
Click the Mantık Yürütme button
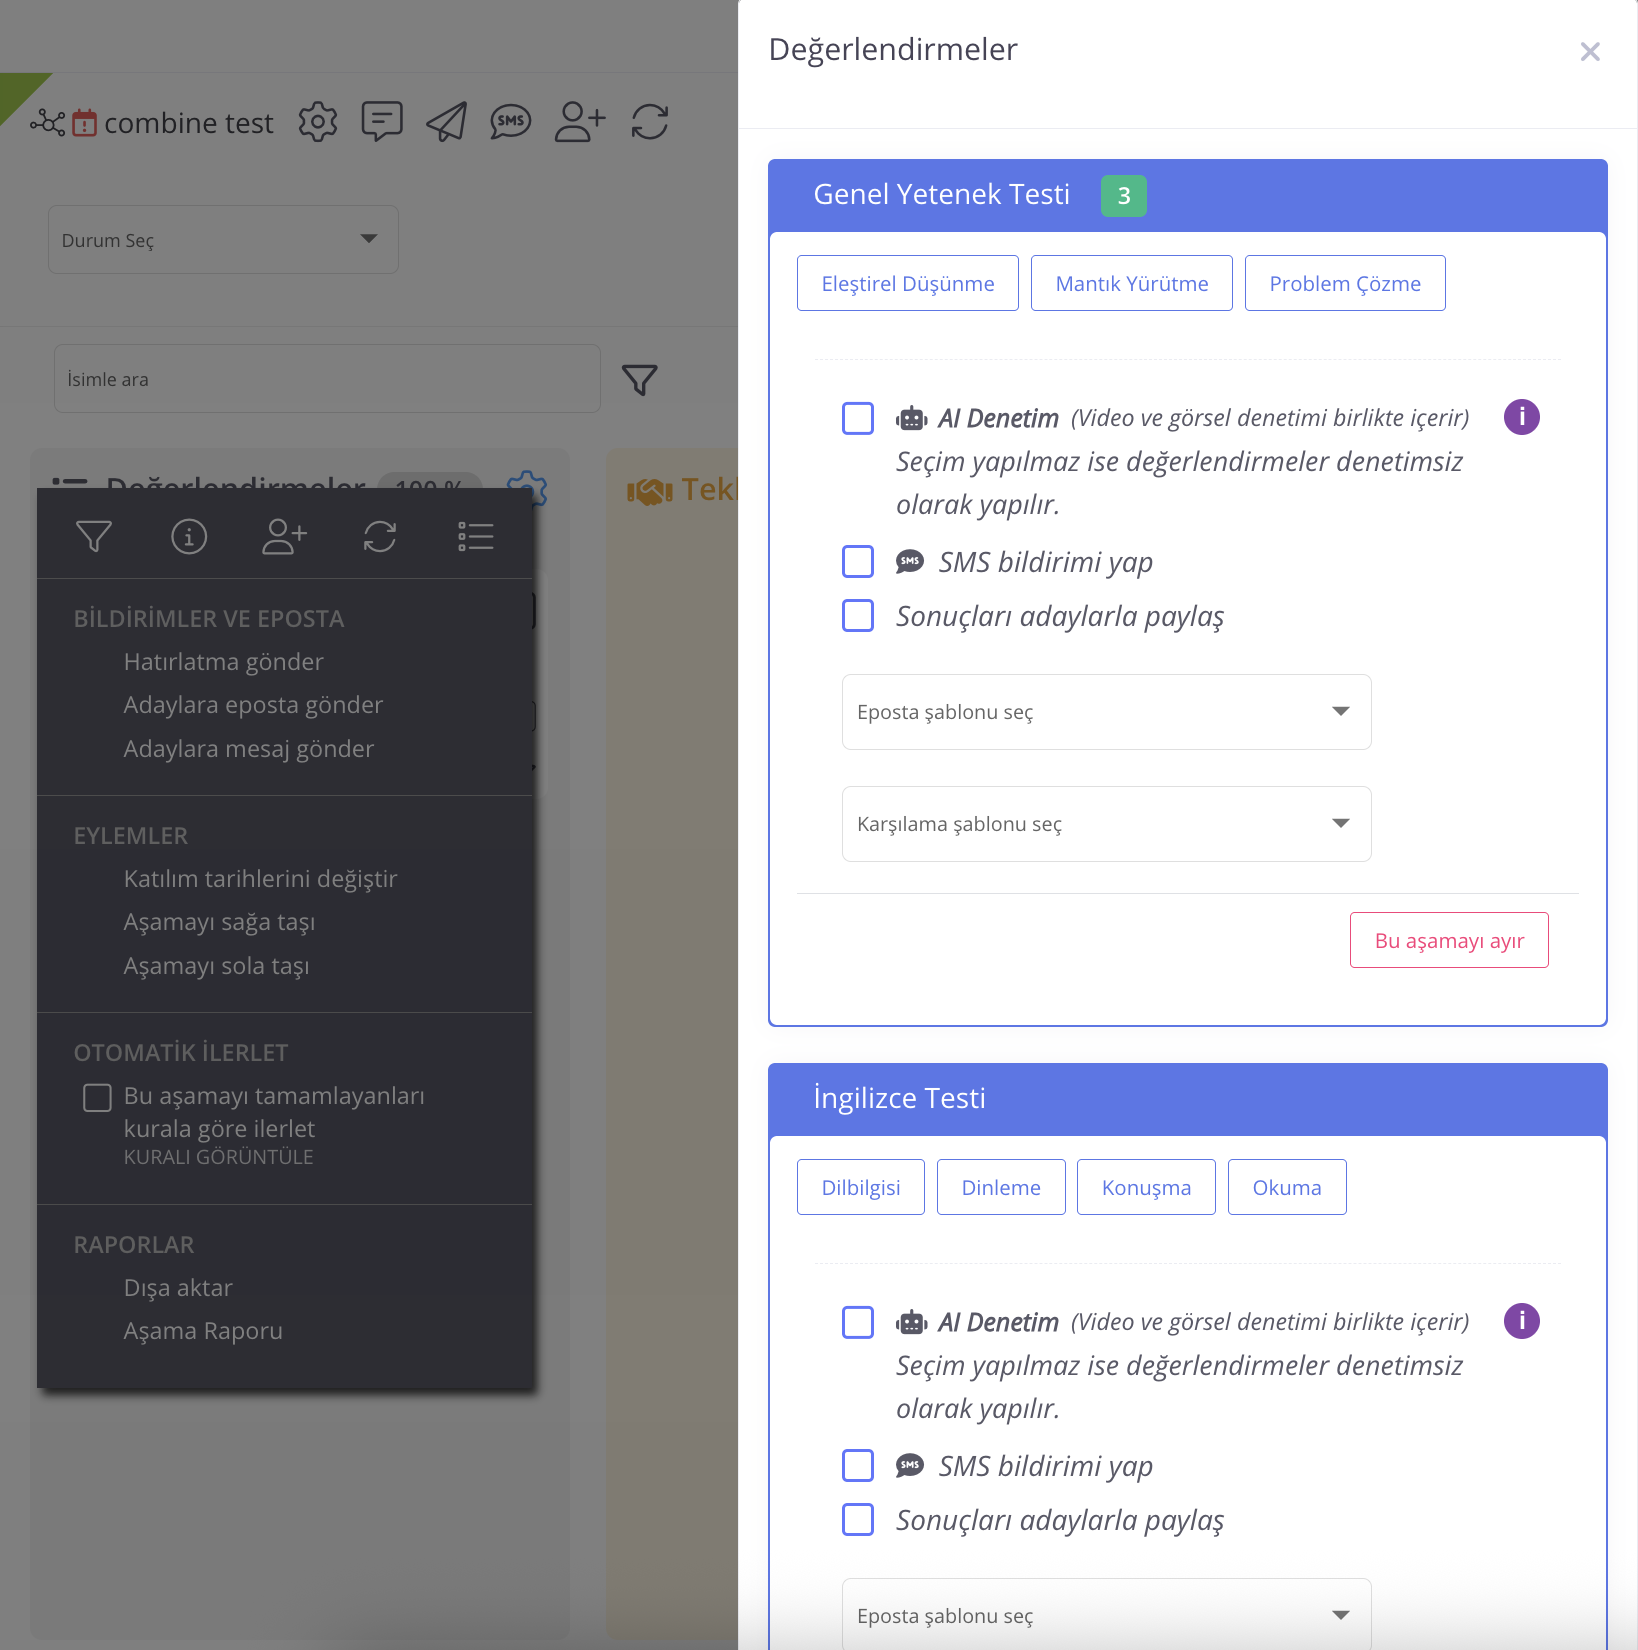coord(1132,283)
